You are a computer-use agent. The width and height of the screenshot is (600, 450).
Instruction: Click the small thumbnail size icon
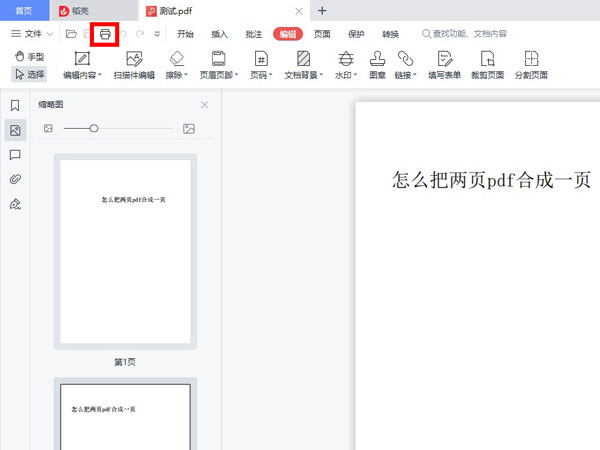pos(48,128)
